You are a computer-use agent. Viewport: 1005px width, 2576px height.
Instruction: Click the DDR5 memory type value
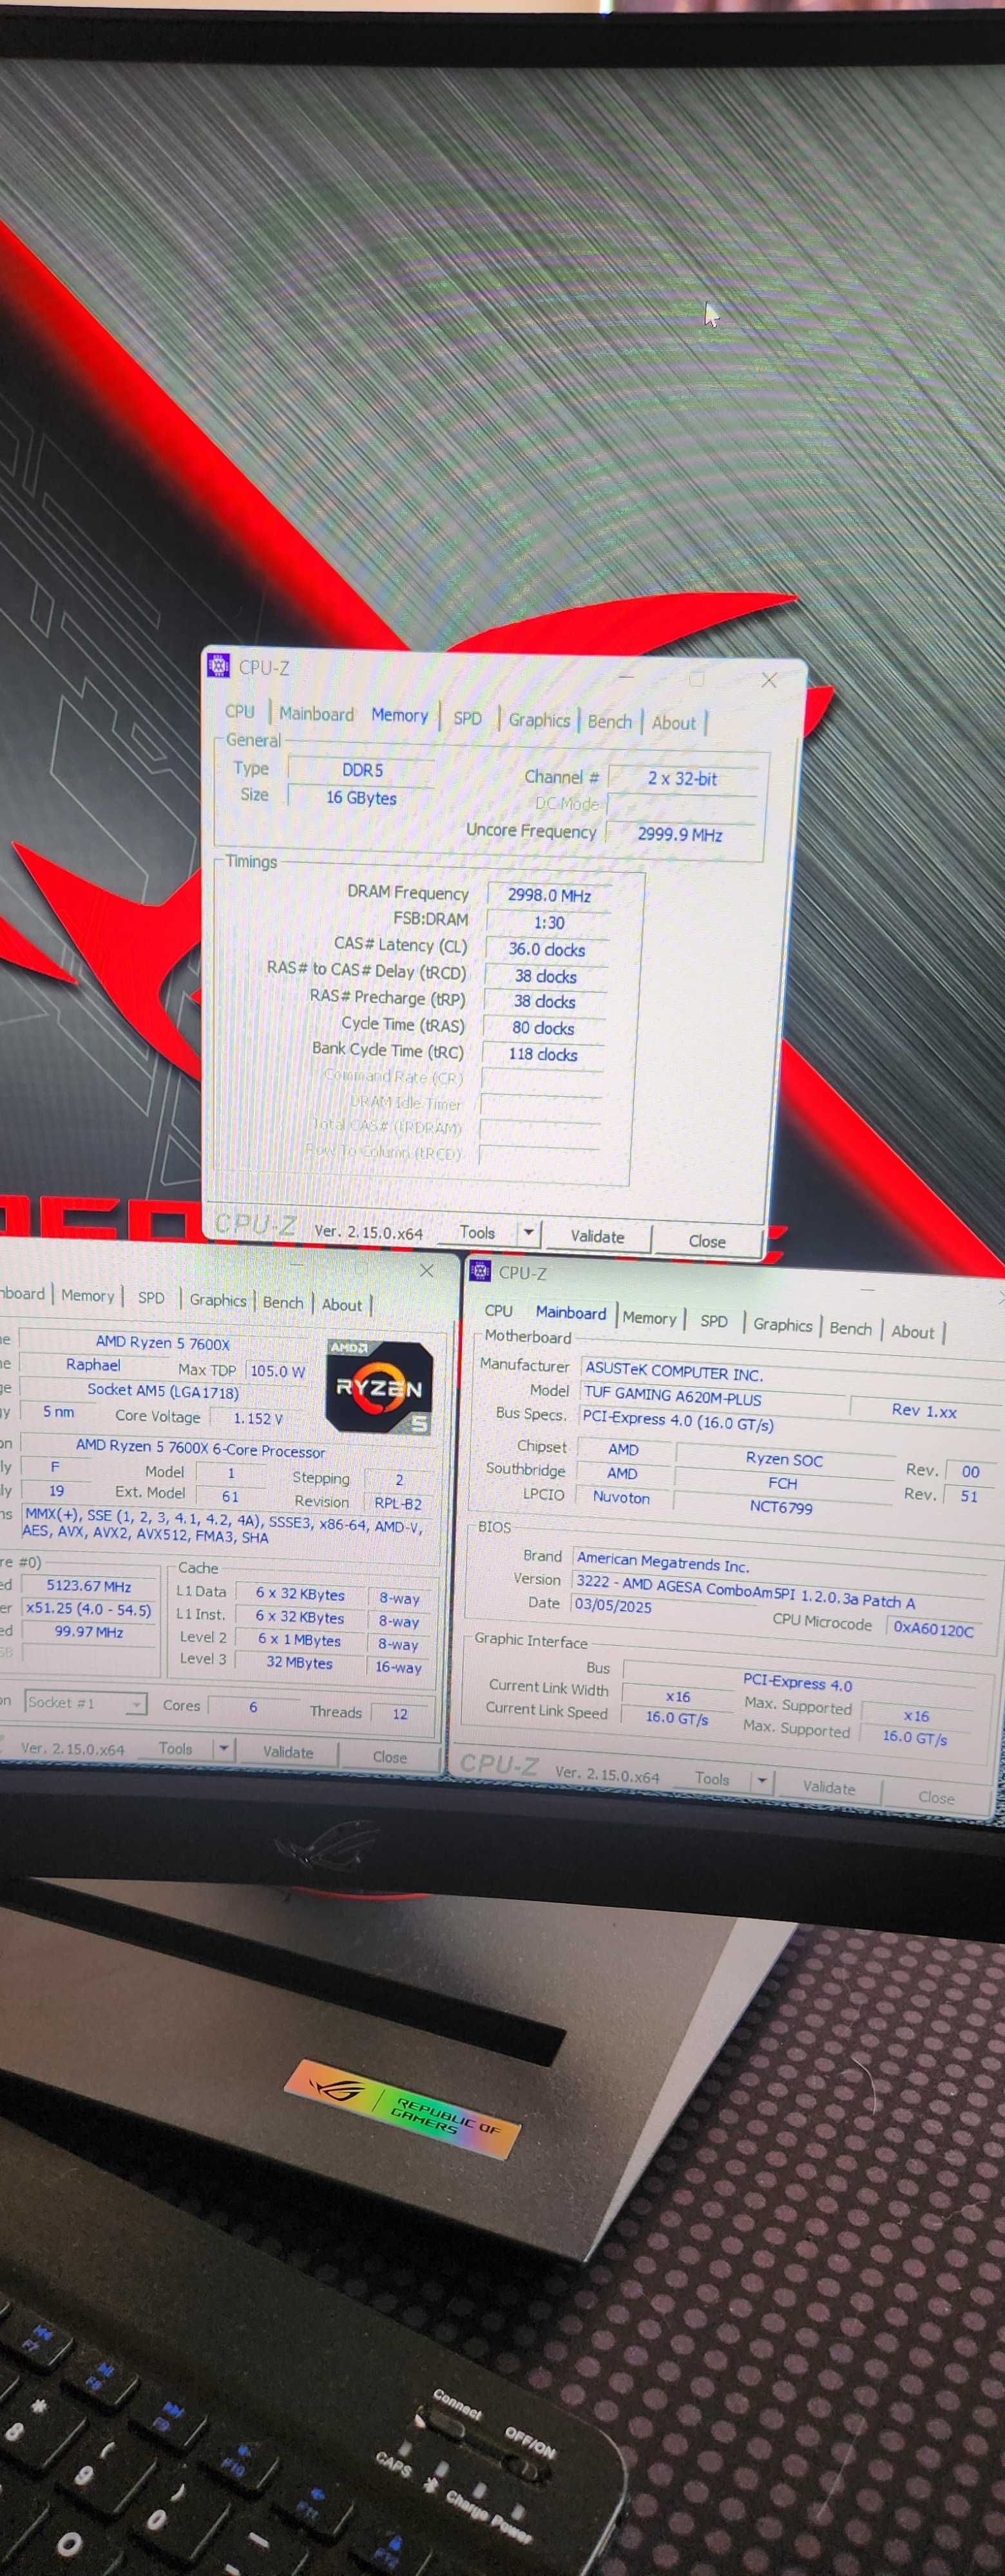pos(361,770)
